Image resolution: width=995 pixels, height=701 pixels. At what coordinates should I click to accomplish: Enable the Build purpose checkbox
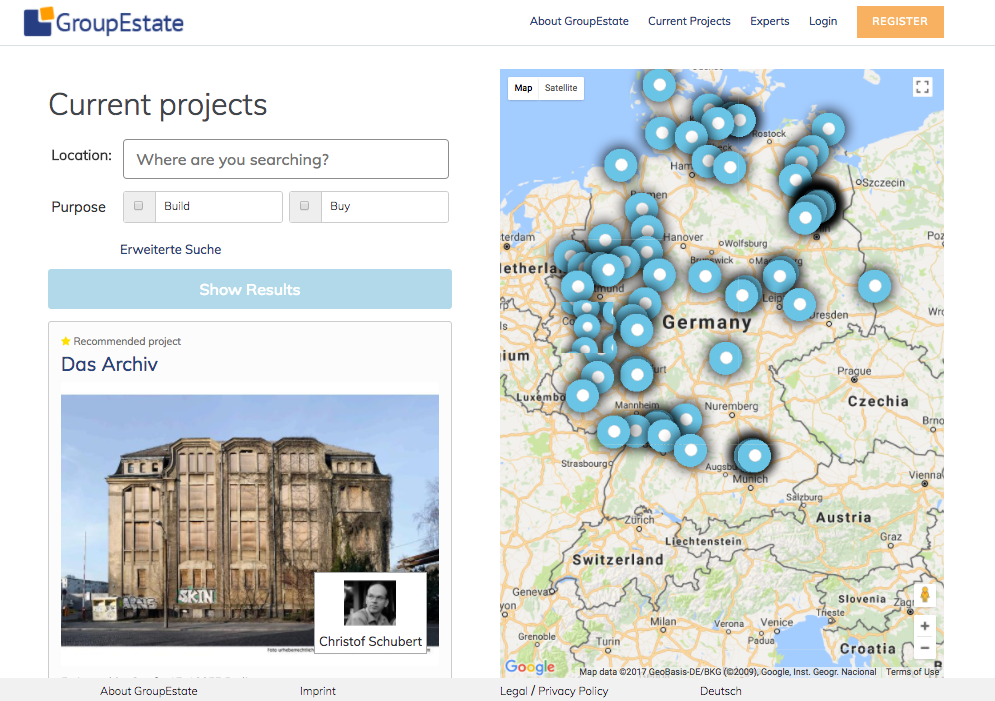[139, 206]
